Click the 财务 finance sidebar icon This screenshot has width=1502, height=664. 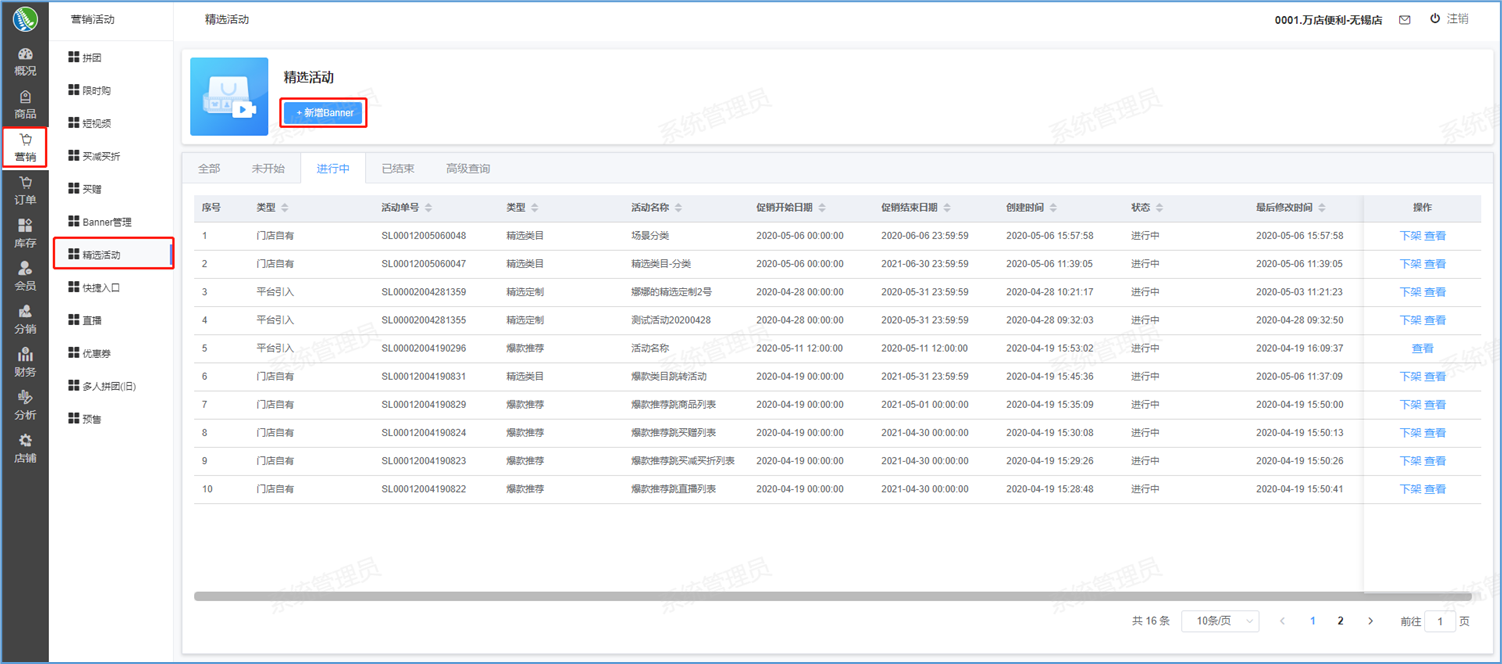click(25, 362)
